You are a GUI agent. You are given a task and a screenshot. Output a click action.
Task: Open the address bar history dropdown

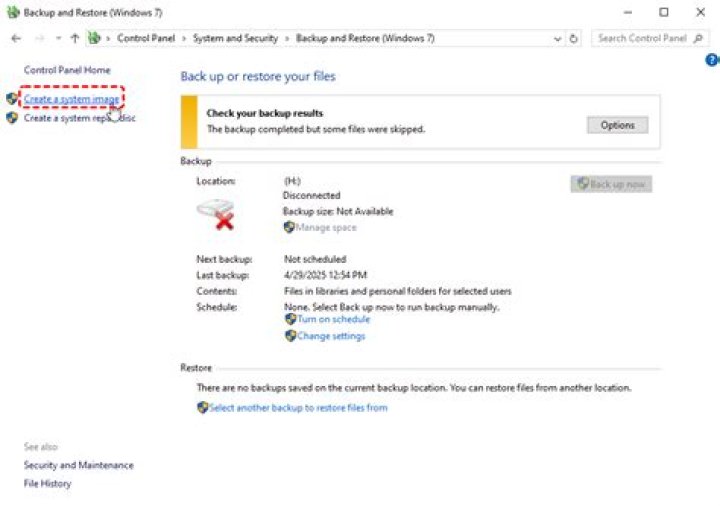click(x=557, y=39)
